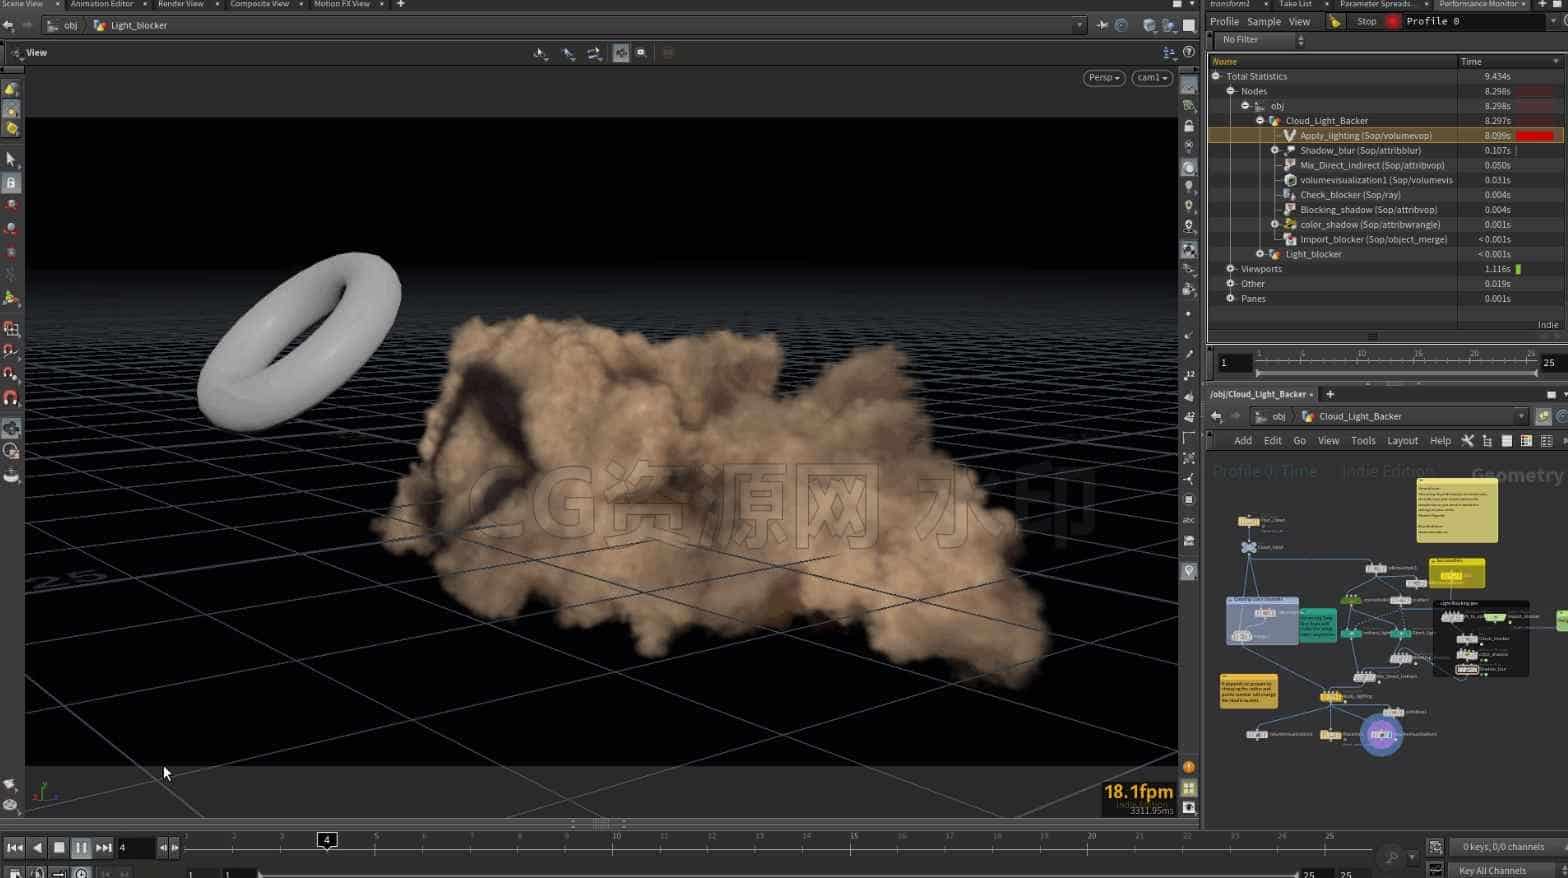This screenshot has height=878, width=1568.
Task: Click the red record button beside Stop
Action: [1392, 21]
